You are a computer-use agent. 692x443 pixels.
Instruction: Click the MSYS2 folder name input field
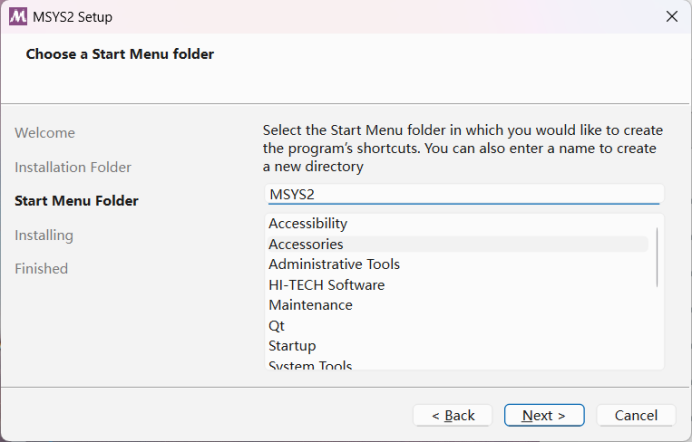tap(464, 194)
